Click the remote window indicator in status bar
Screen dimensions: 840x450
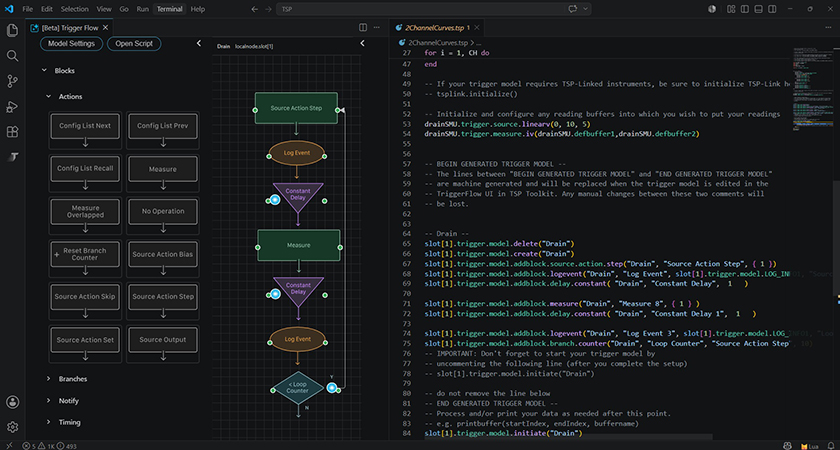point(9,446)
